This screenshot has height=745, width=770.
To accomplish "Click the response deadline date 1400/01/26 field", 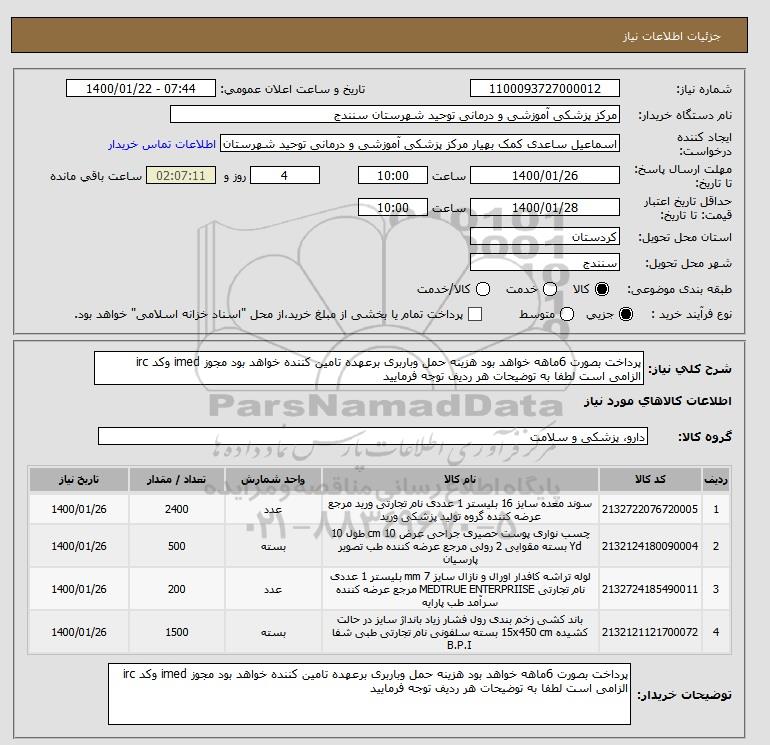I will click(x=545, y=175).
